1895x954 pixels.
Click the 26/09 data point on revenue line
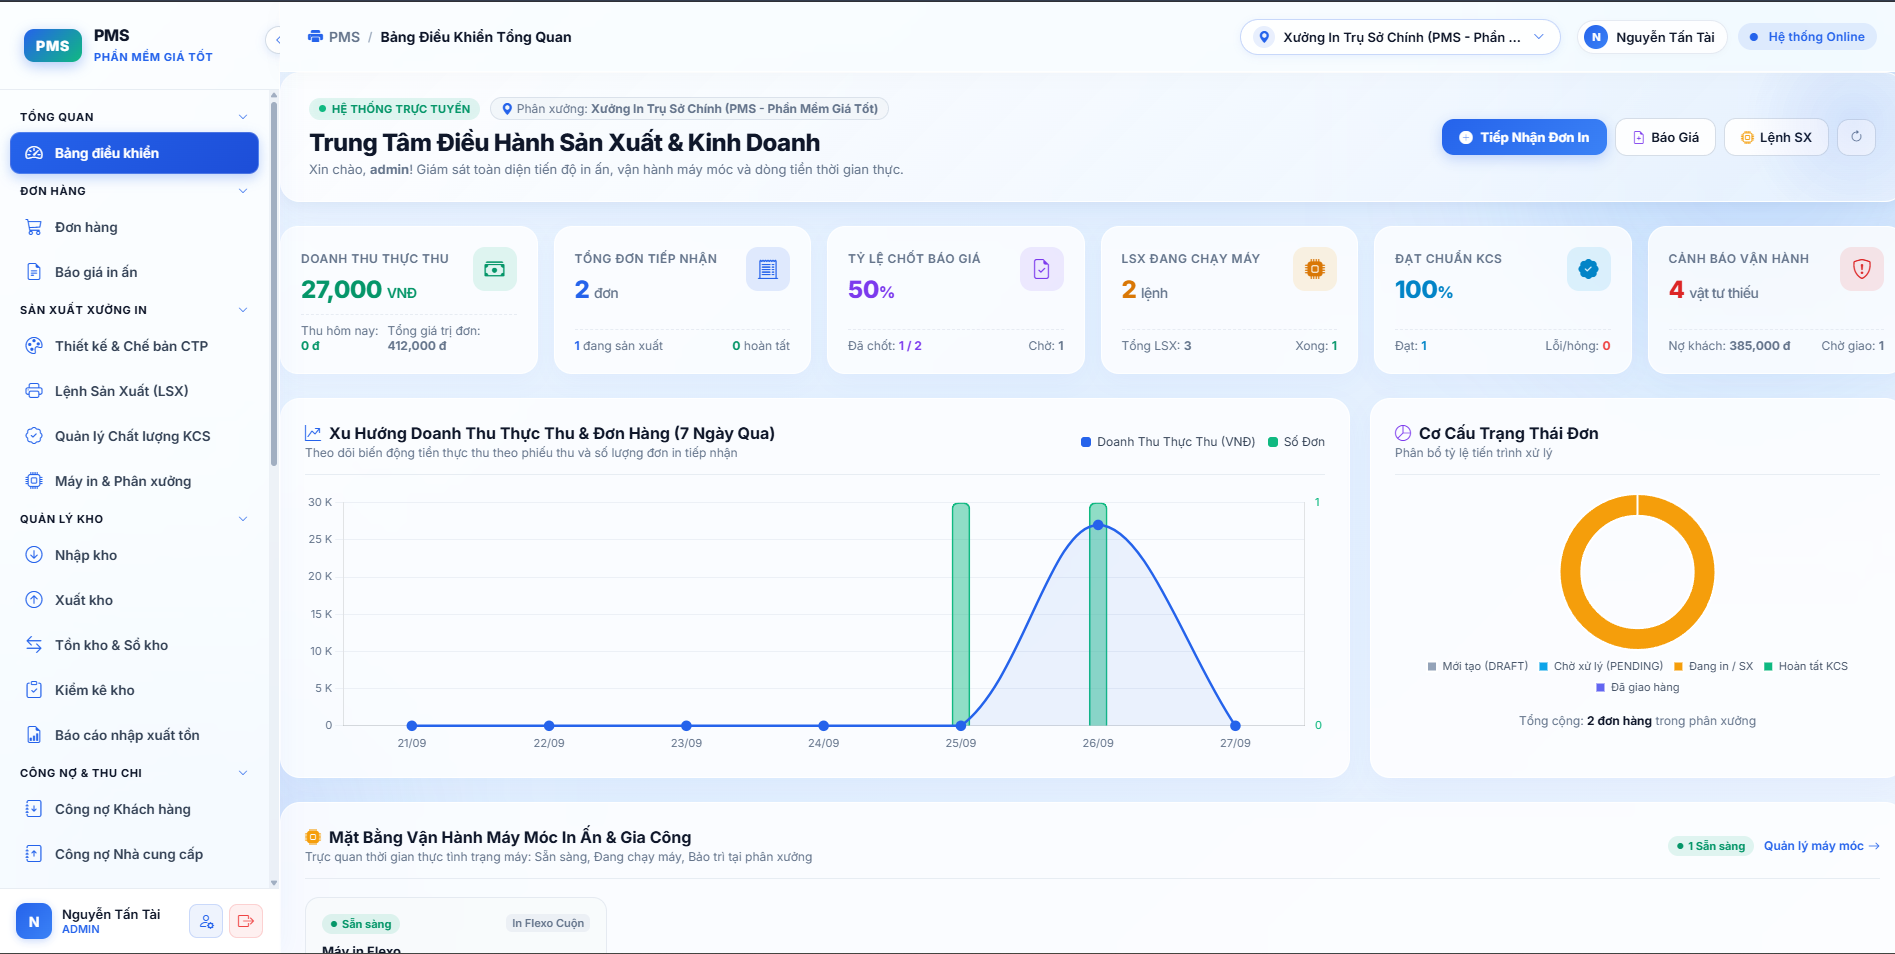[1098, 525]
